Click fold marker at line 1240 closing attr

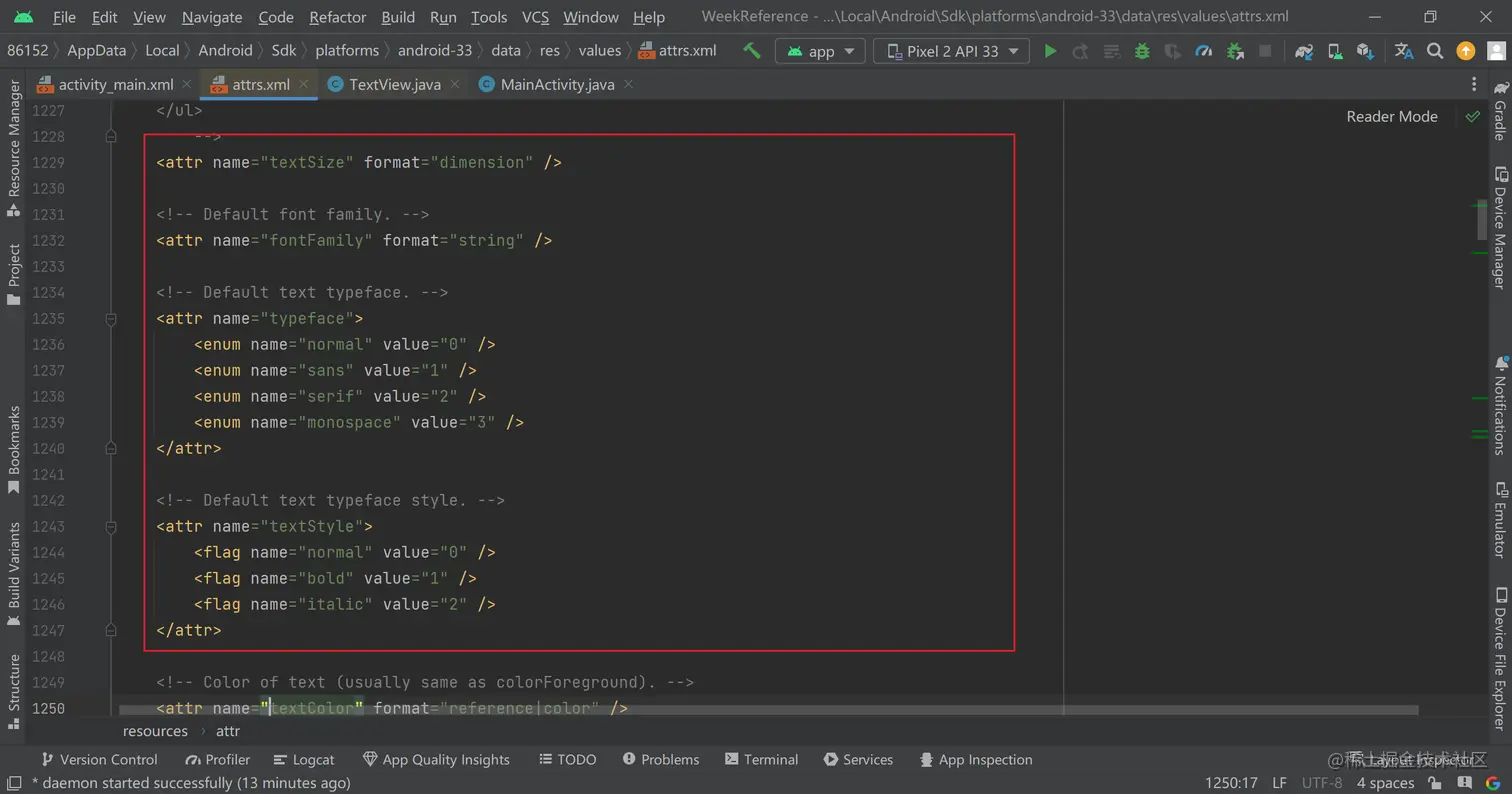click(x=111, y=448)
